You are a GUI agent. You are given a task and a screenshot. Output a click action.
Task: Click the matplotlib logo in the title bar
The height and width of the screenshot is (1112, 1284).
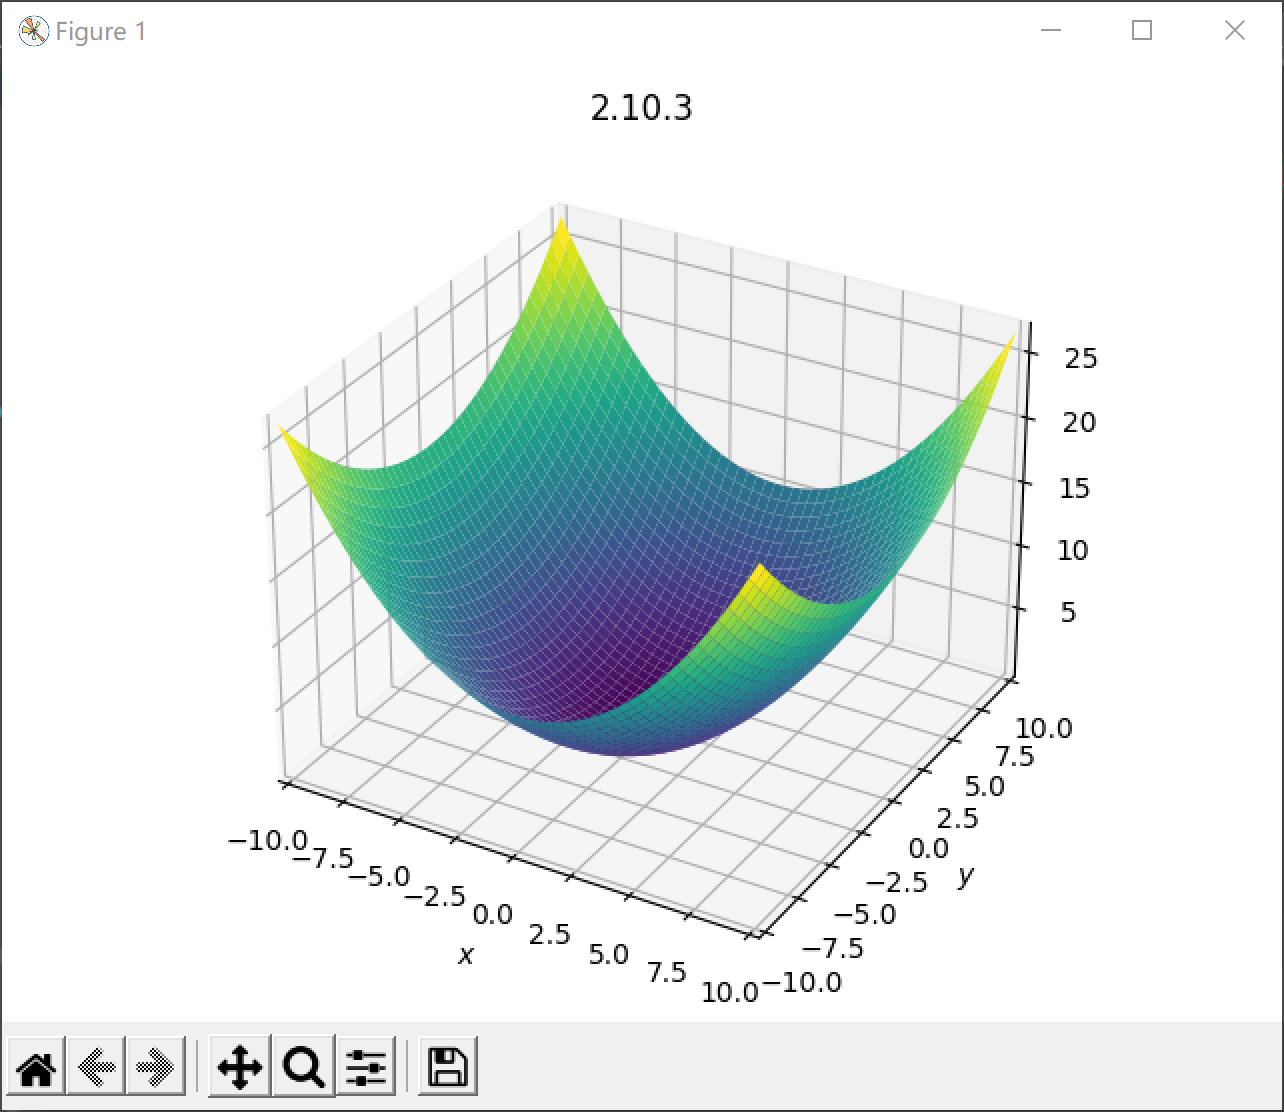[x=33, y=32]
